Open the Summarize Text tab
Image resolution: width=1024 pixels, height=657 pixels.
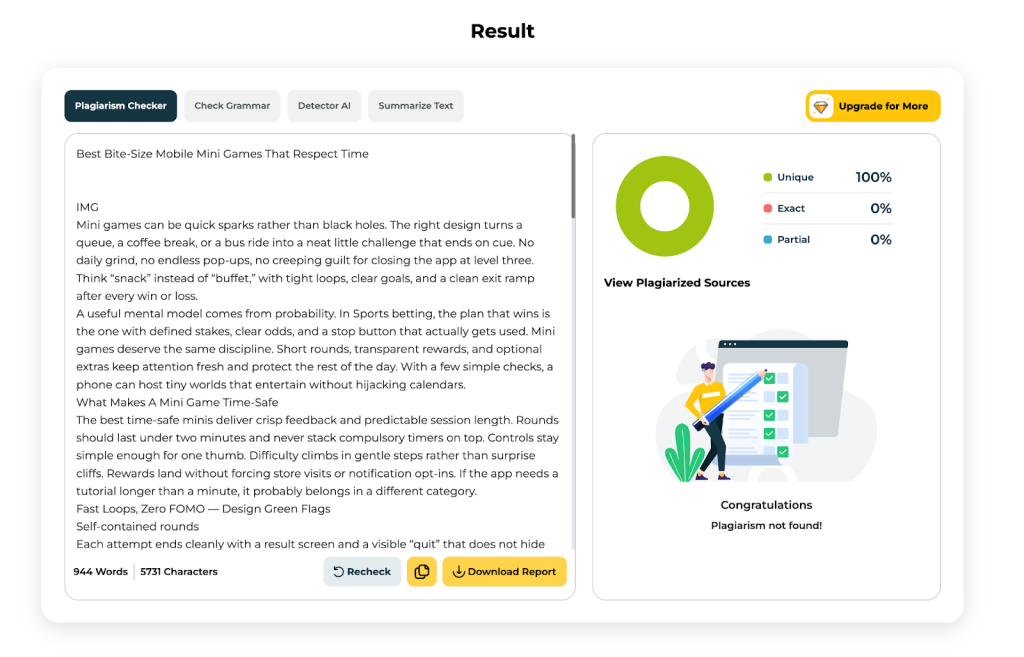(416, 106)
